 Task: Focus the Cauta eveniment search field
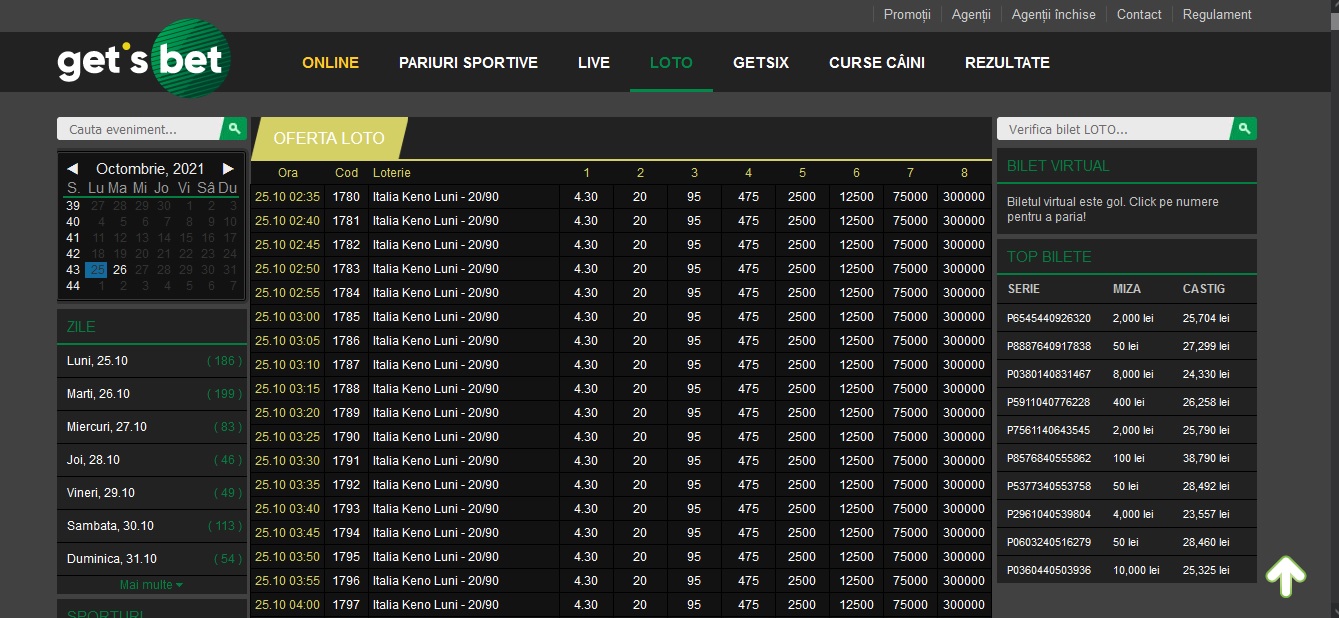click(x=139, y=129)
